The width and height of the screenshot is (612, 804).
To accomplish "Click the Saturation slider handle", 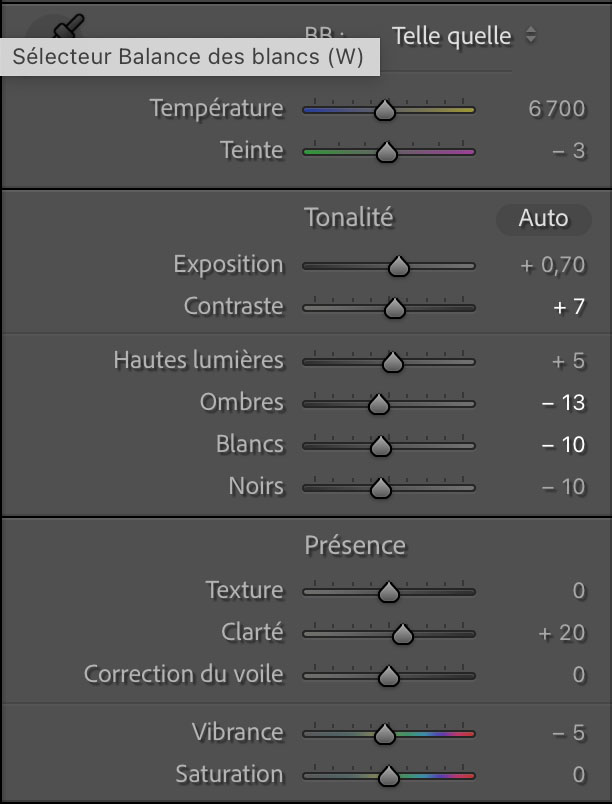I will pos(389,777).
